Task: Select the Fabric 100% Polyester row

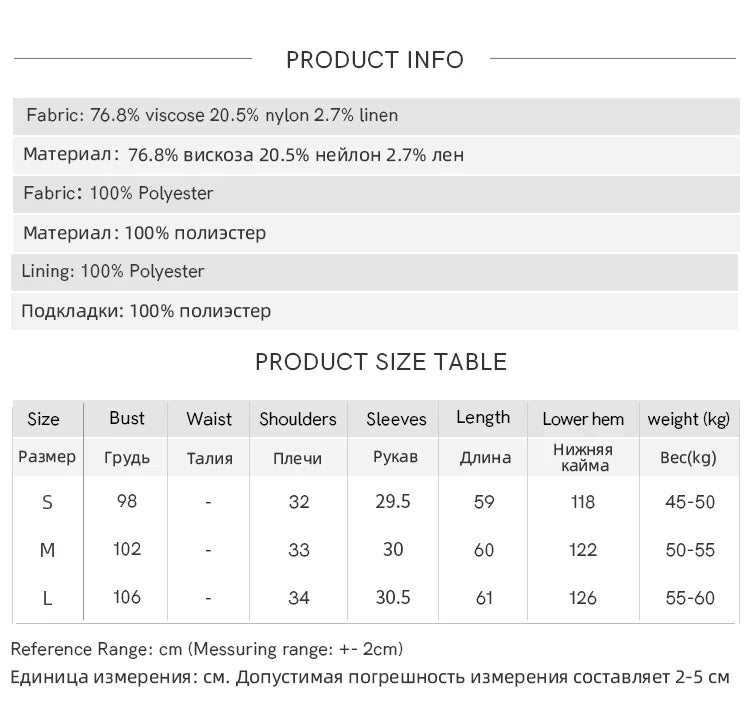Action: (376, 194)
